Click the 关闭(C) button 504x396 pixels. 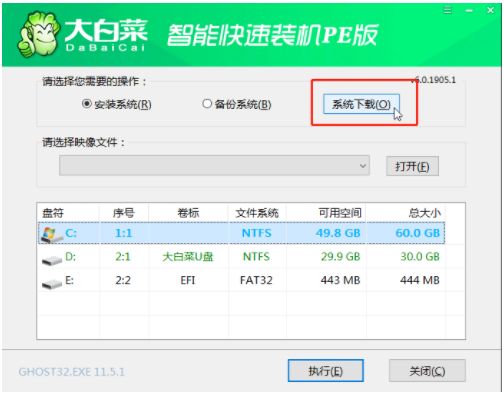pyautogui.click(x=427, y=370)
